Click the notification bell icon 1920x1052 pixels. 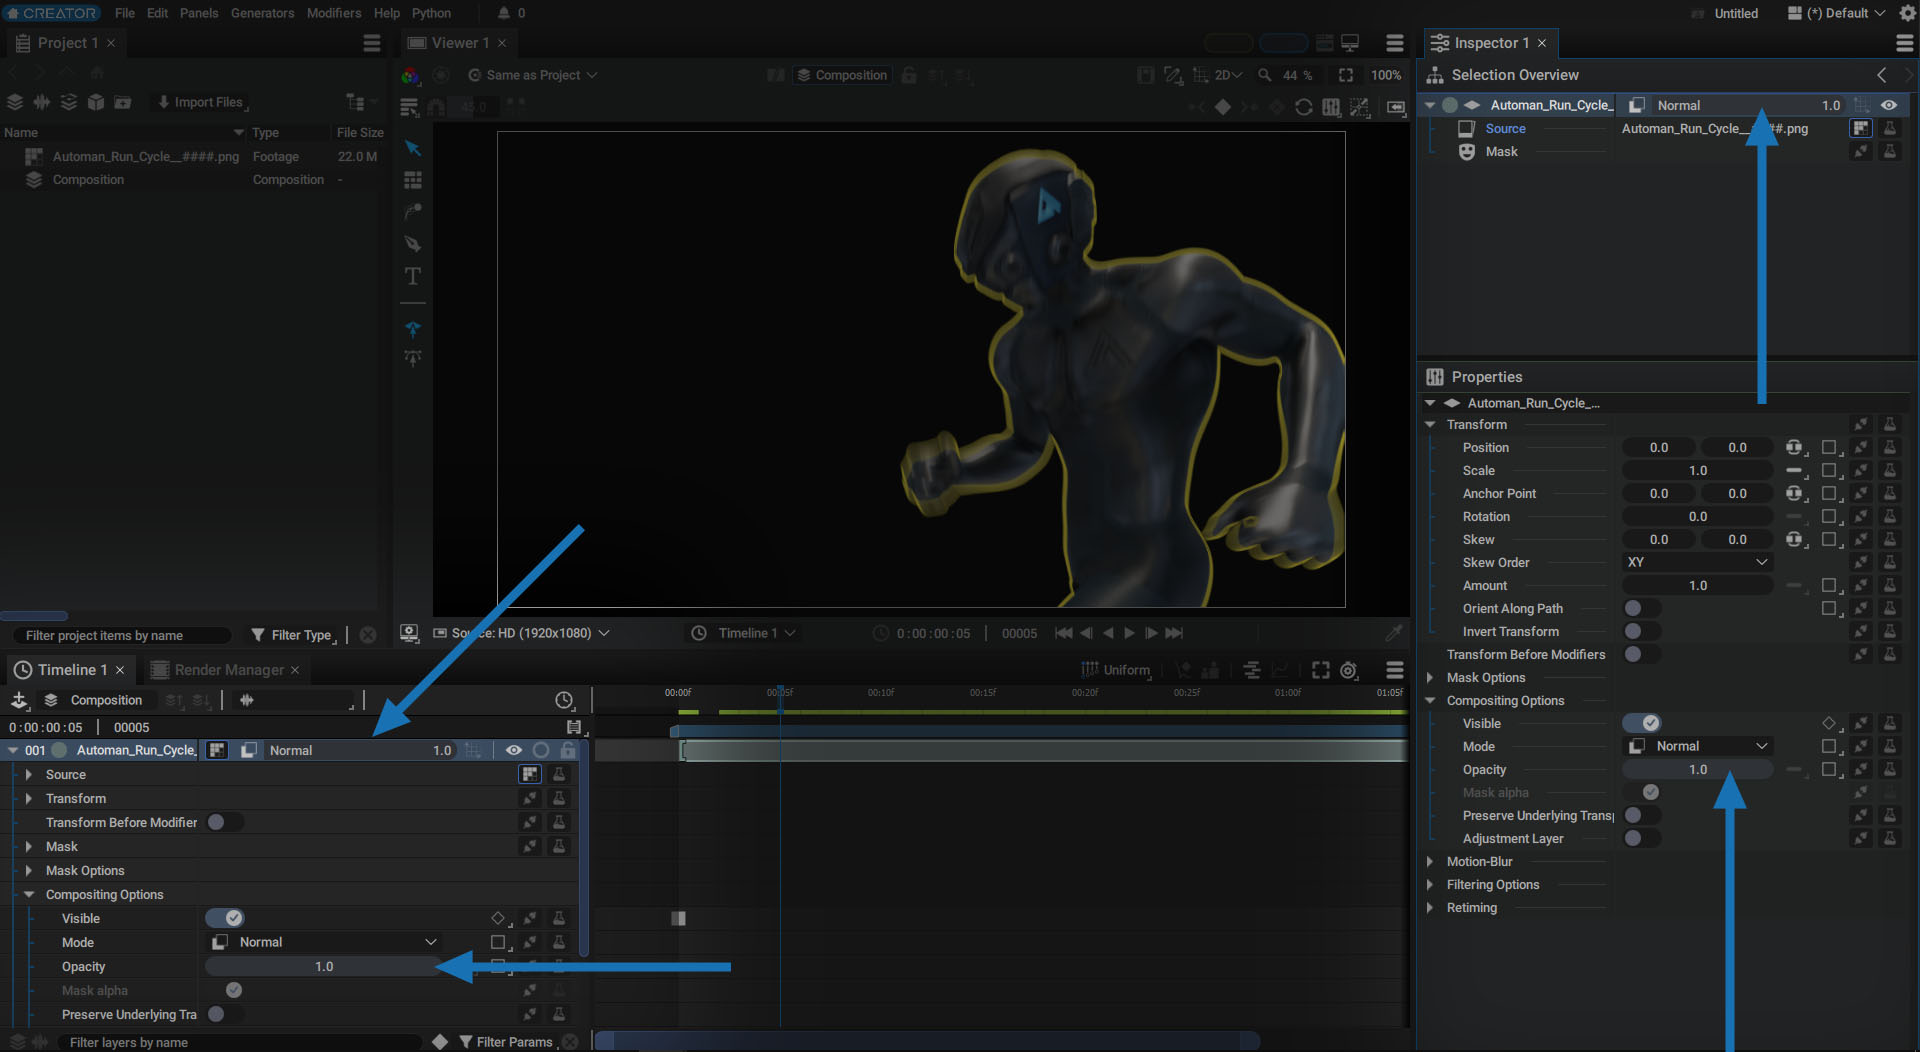pyautogui.click(x=504, y=13)
